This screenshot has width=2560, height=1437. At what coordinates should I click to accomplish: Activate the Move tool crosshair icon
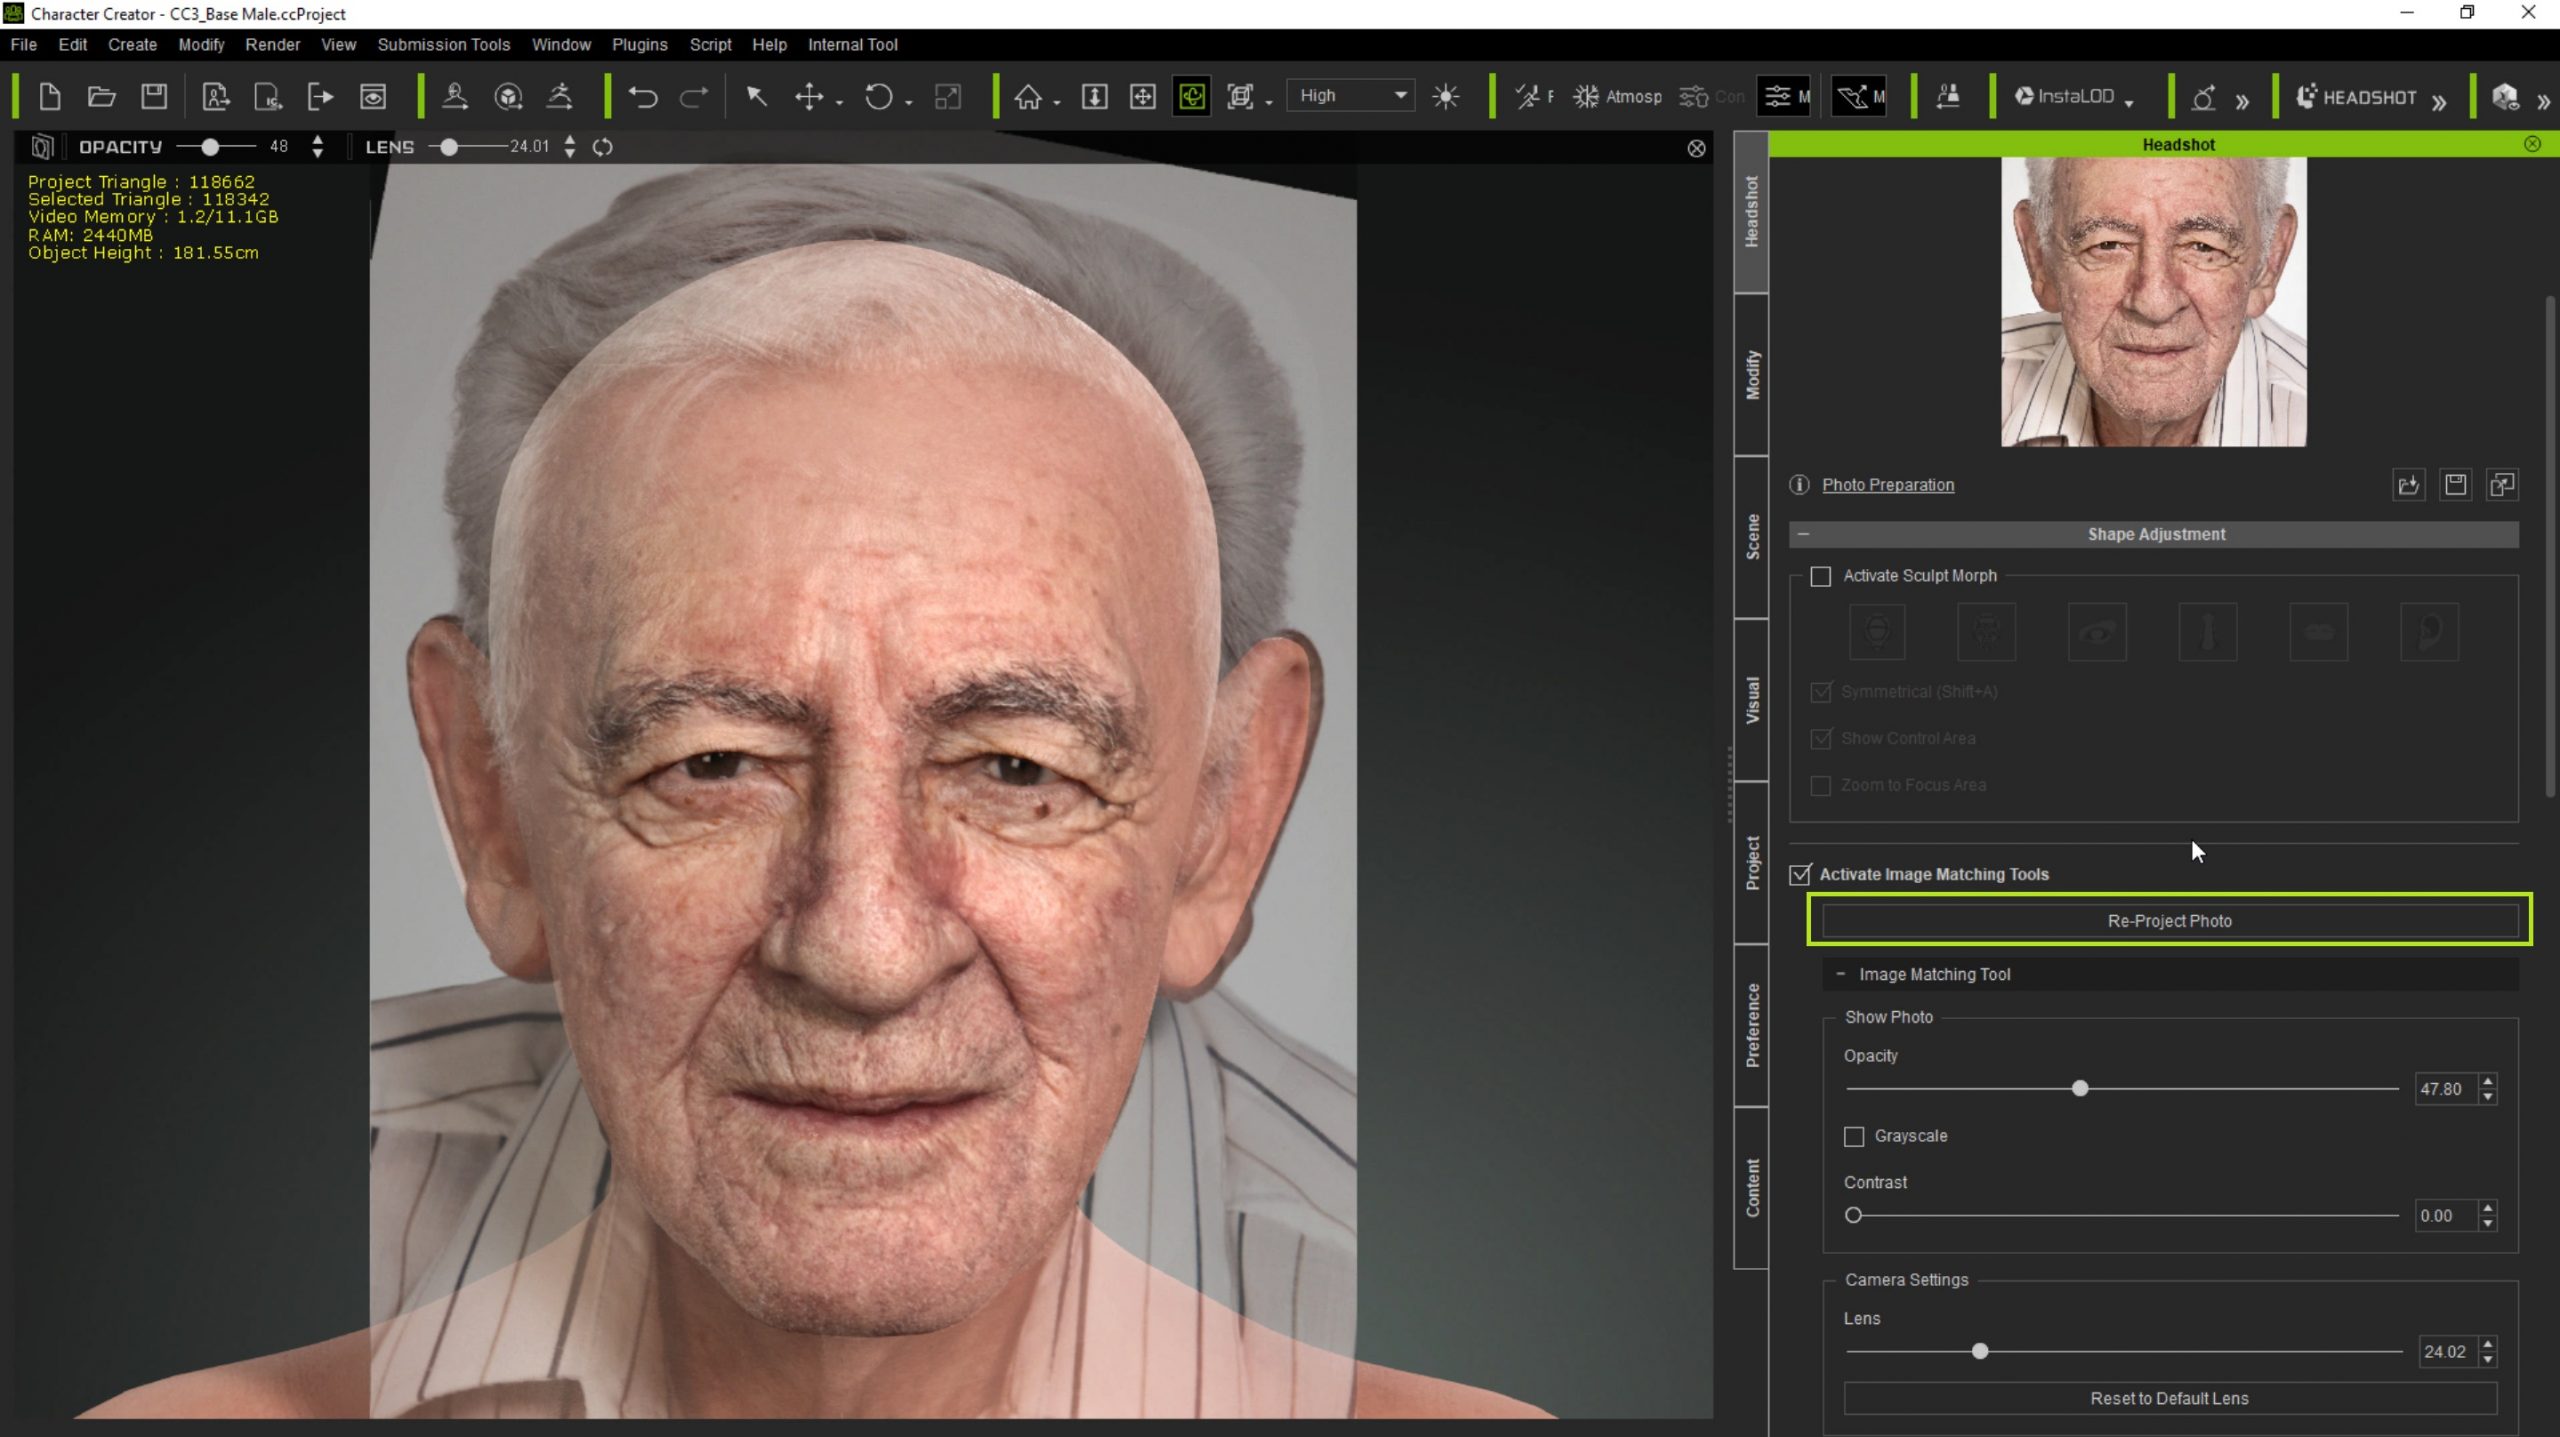pos(808,97)
